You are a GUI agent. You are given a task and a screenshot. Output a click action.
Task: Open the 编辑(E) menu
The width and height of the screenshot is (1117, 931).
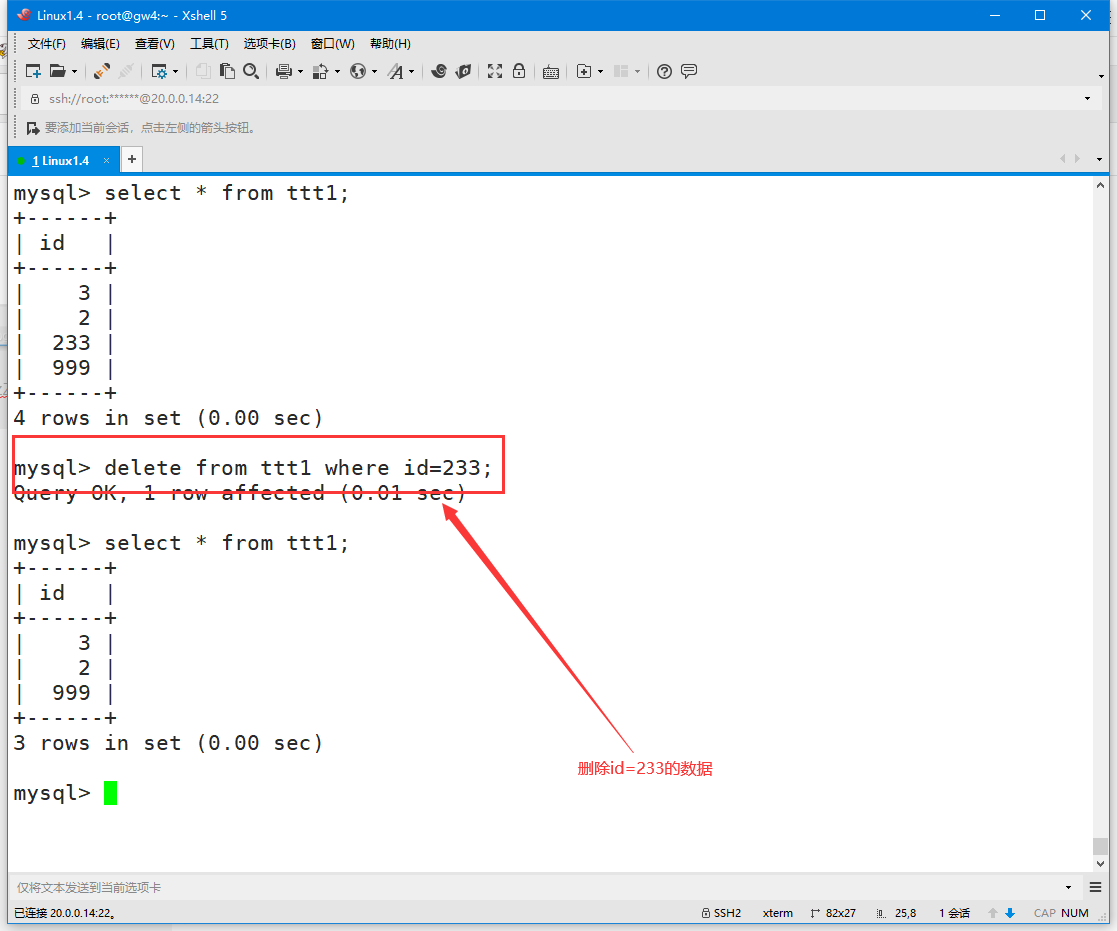tap(100, 43)
